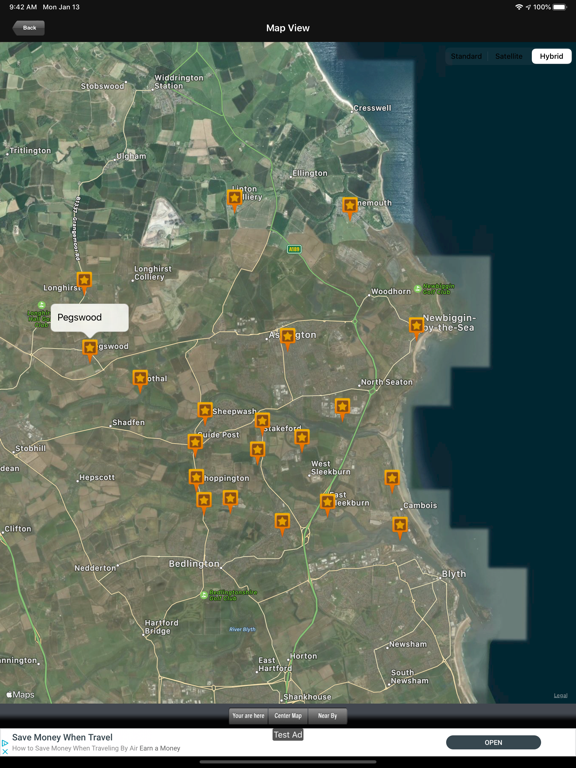Tap the Near By button
Screen dimensions: 576x768
click(327, 716)
